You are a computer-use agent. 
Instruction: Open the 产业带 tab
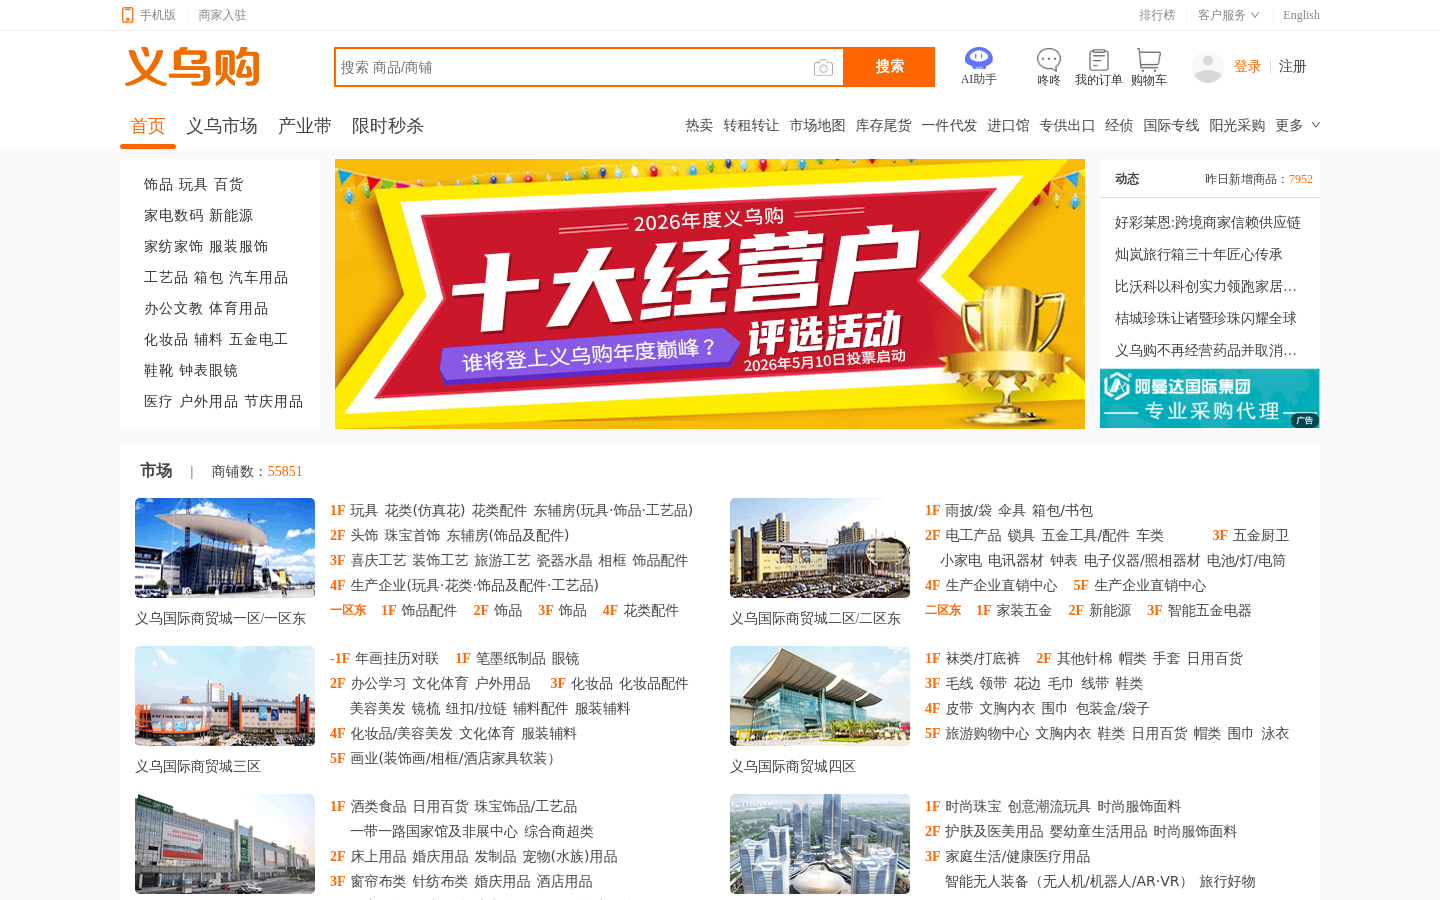point(305,126)
